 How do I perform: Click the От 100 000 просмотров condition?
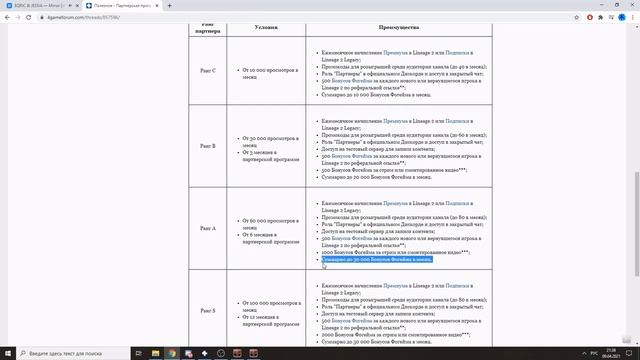coord(271,307)
